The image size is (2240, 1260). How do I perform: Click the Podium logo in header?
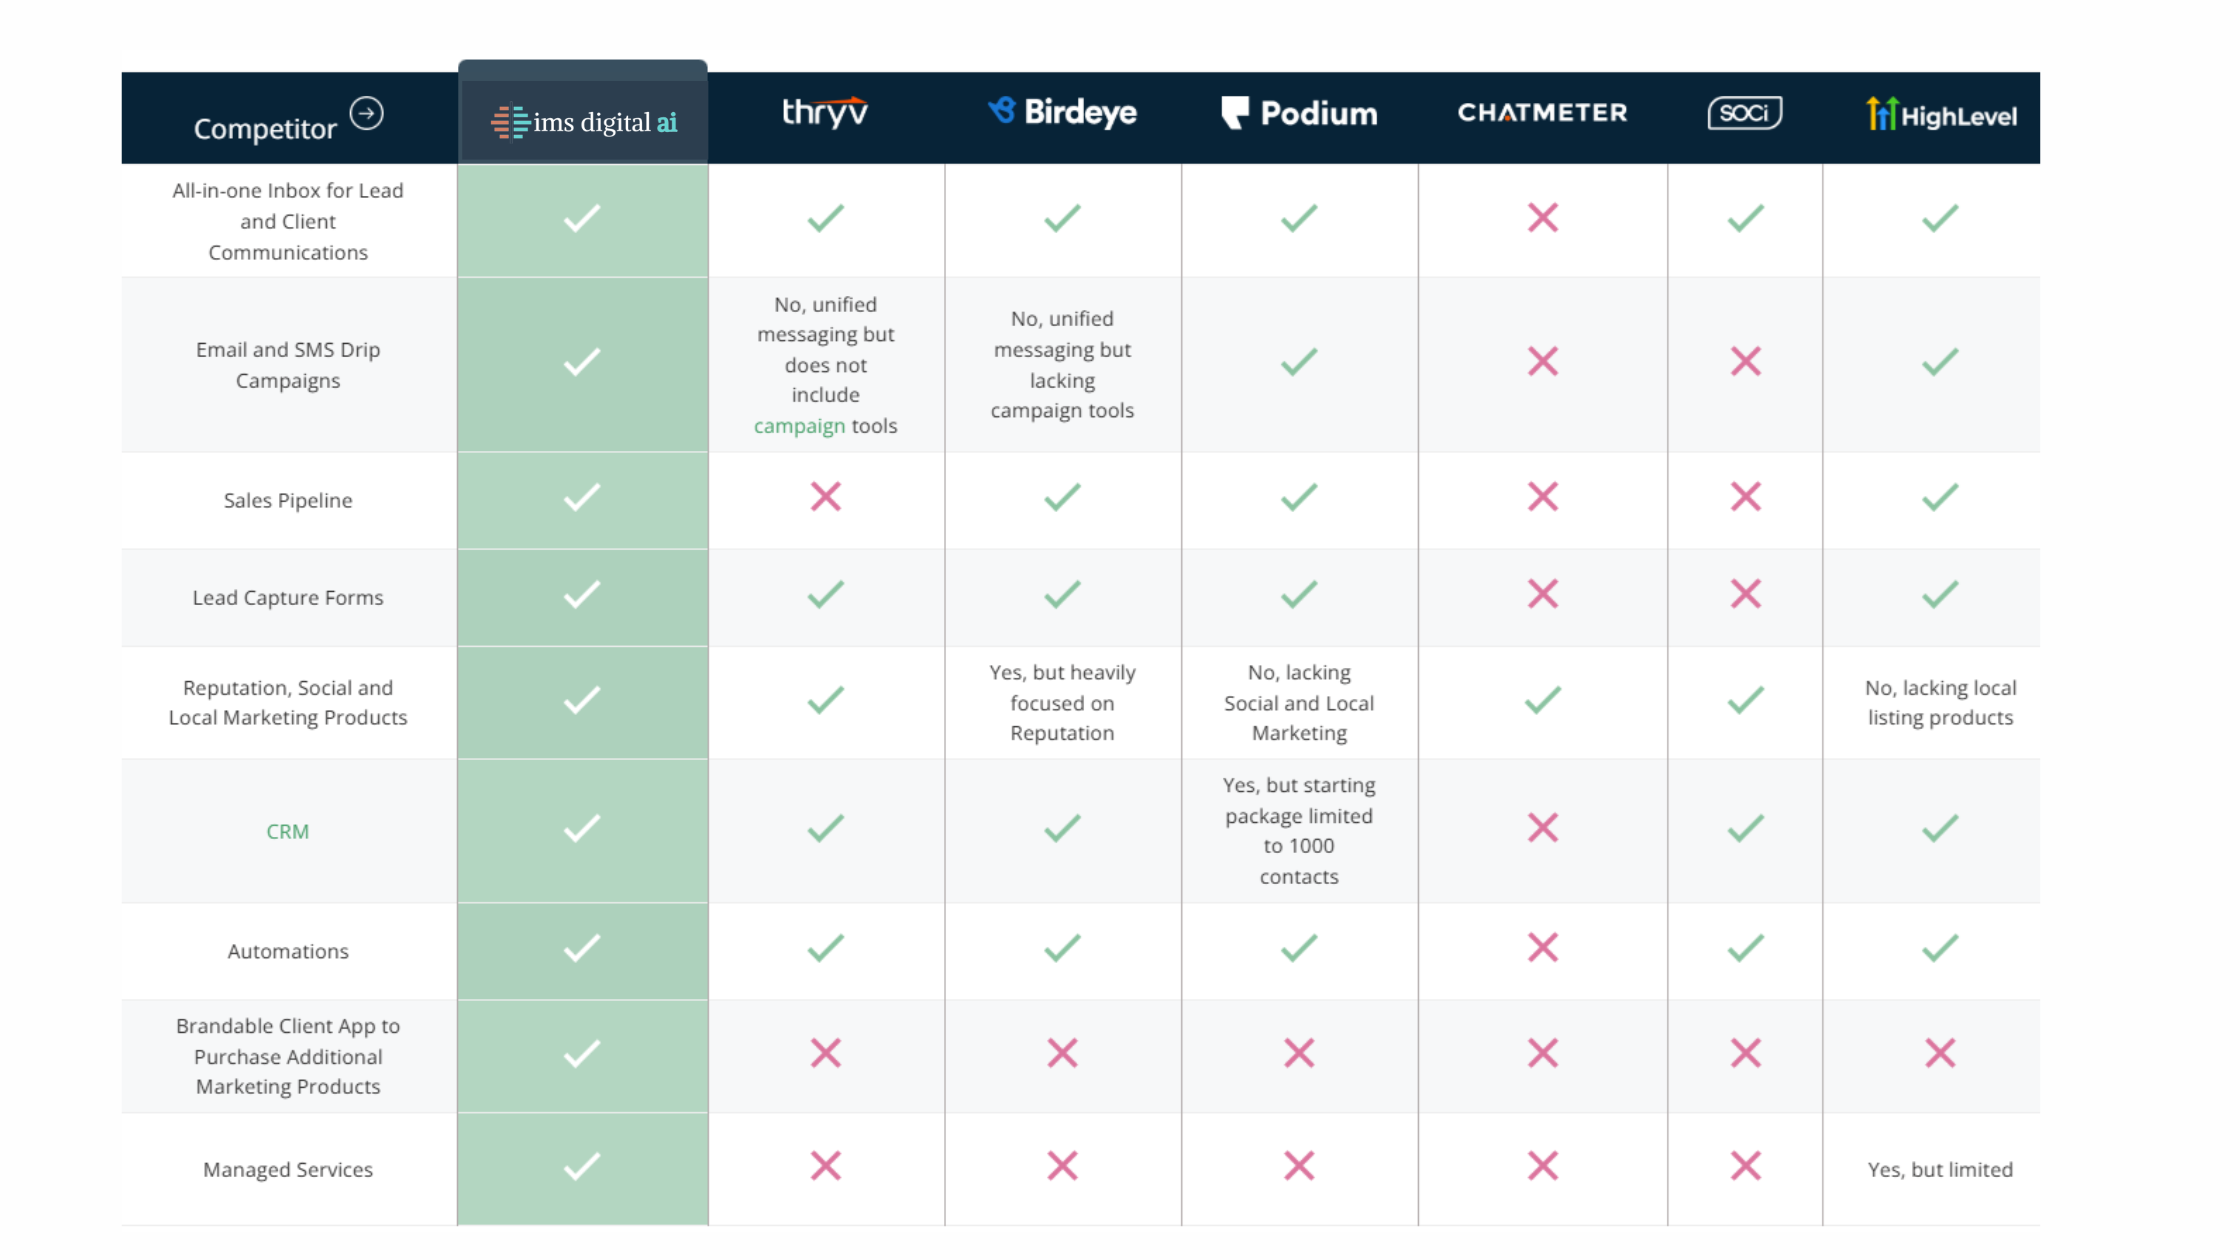tap(1299, 113)
